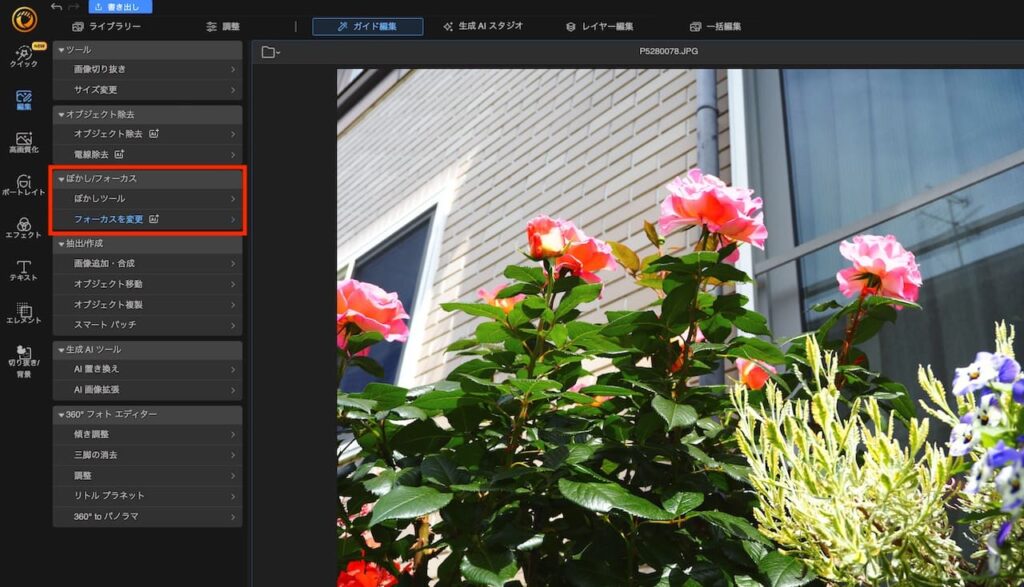Image resolution: width=1024 pixels, height=587 pixels.
Task: Open the リトル プラネット row
Action: (148, 496)
